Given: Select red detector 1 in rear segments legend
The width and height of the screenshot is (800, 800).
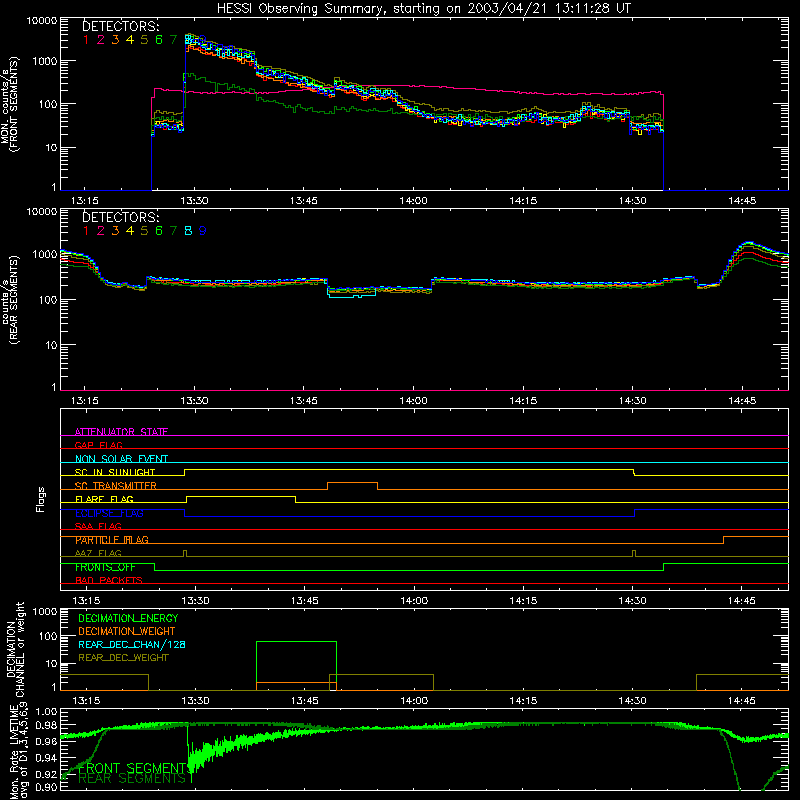Looking at the screenshot, I should tap(86, 231).
